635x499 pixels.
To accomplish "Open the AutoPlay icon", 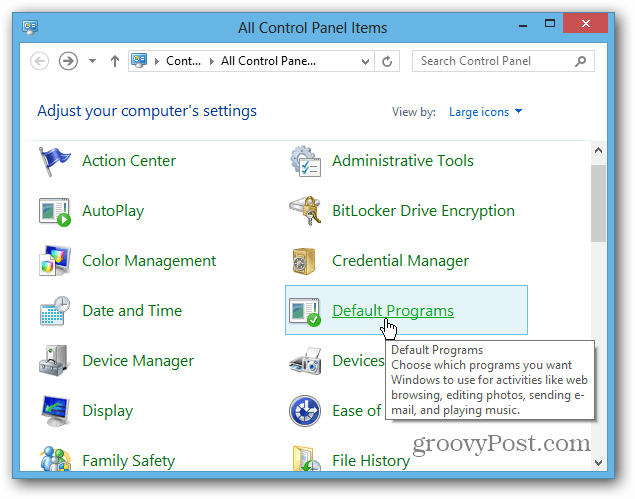I will (55, 211).
